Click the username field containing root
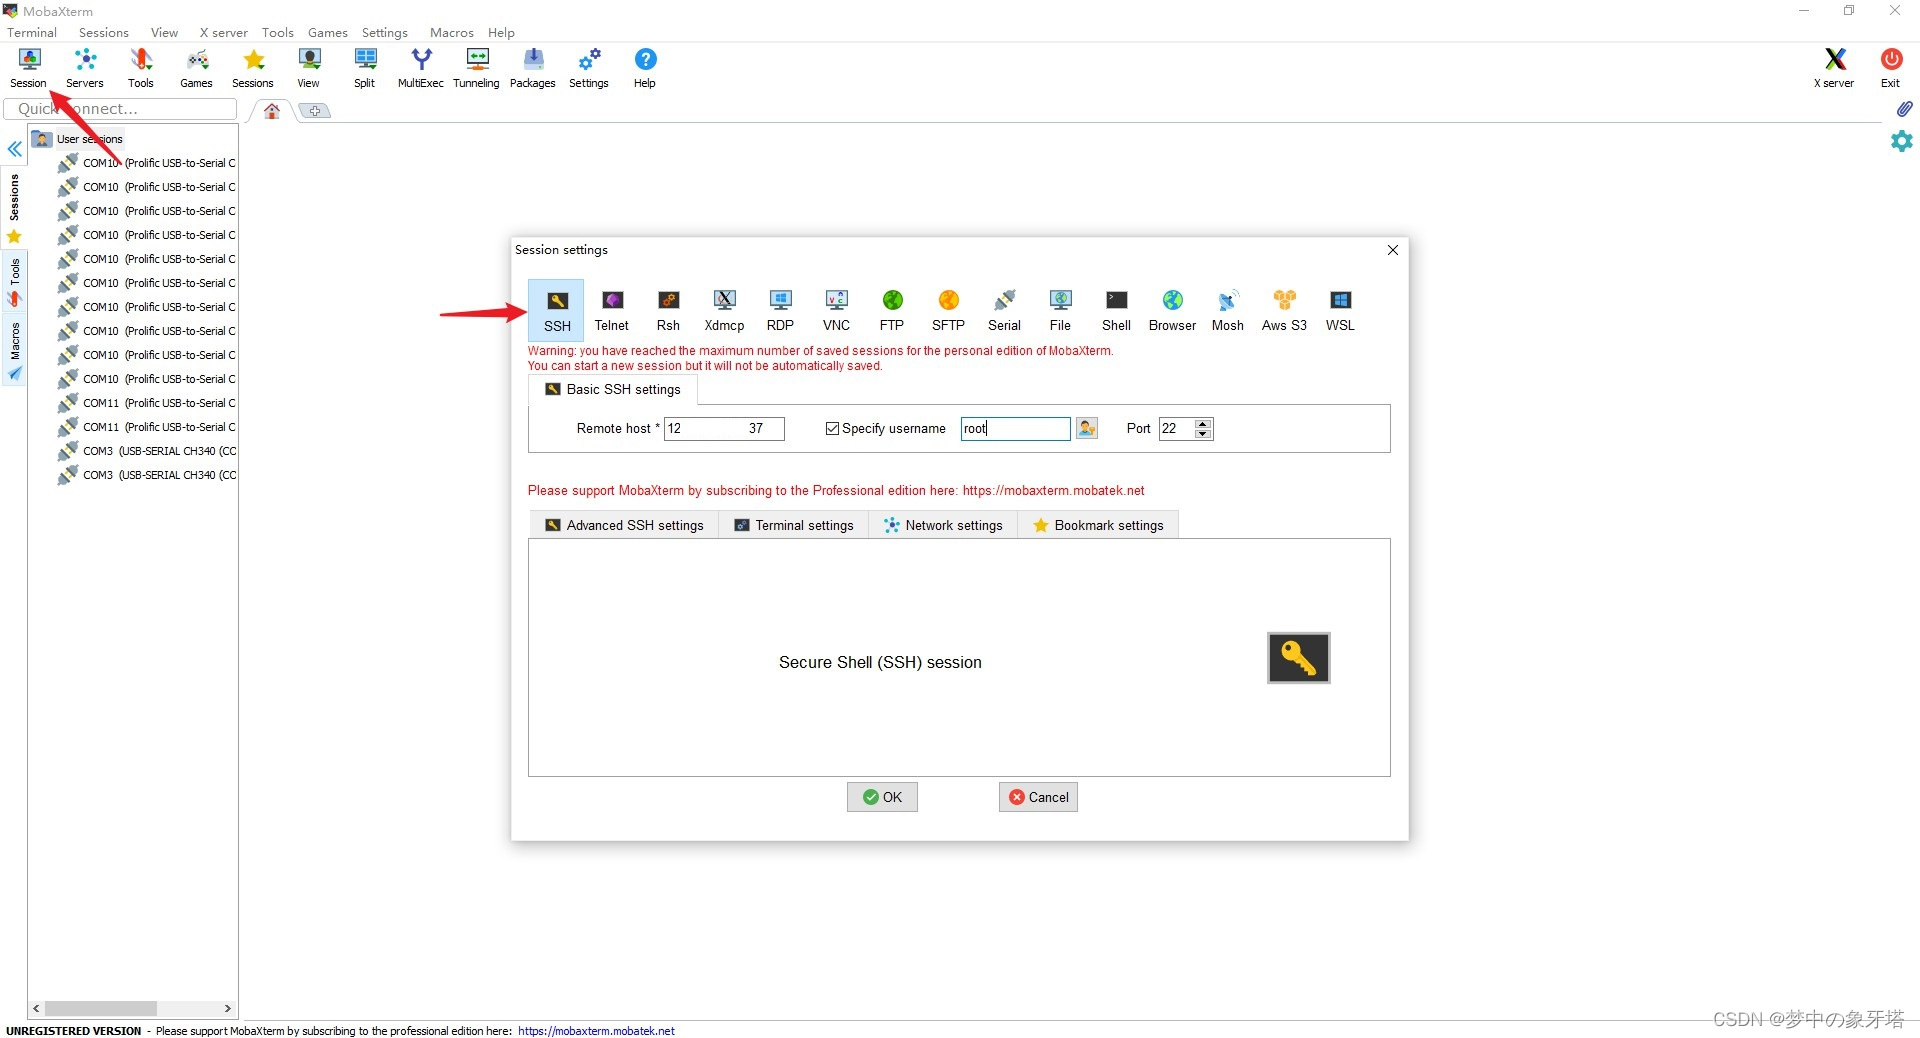Image resolution: width=1920 pixels, height=1038 pixels. [1015, 429]
